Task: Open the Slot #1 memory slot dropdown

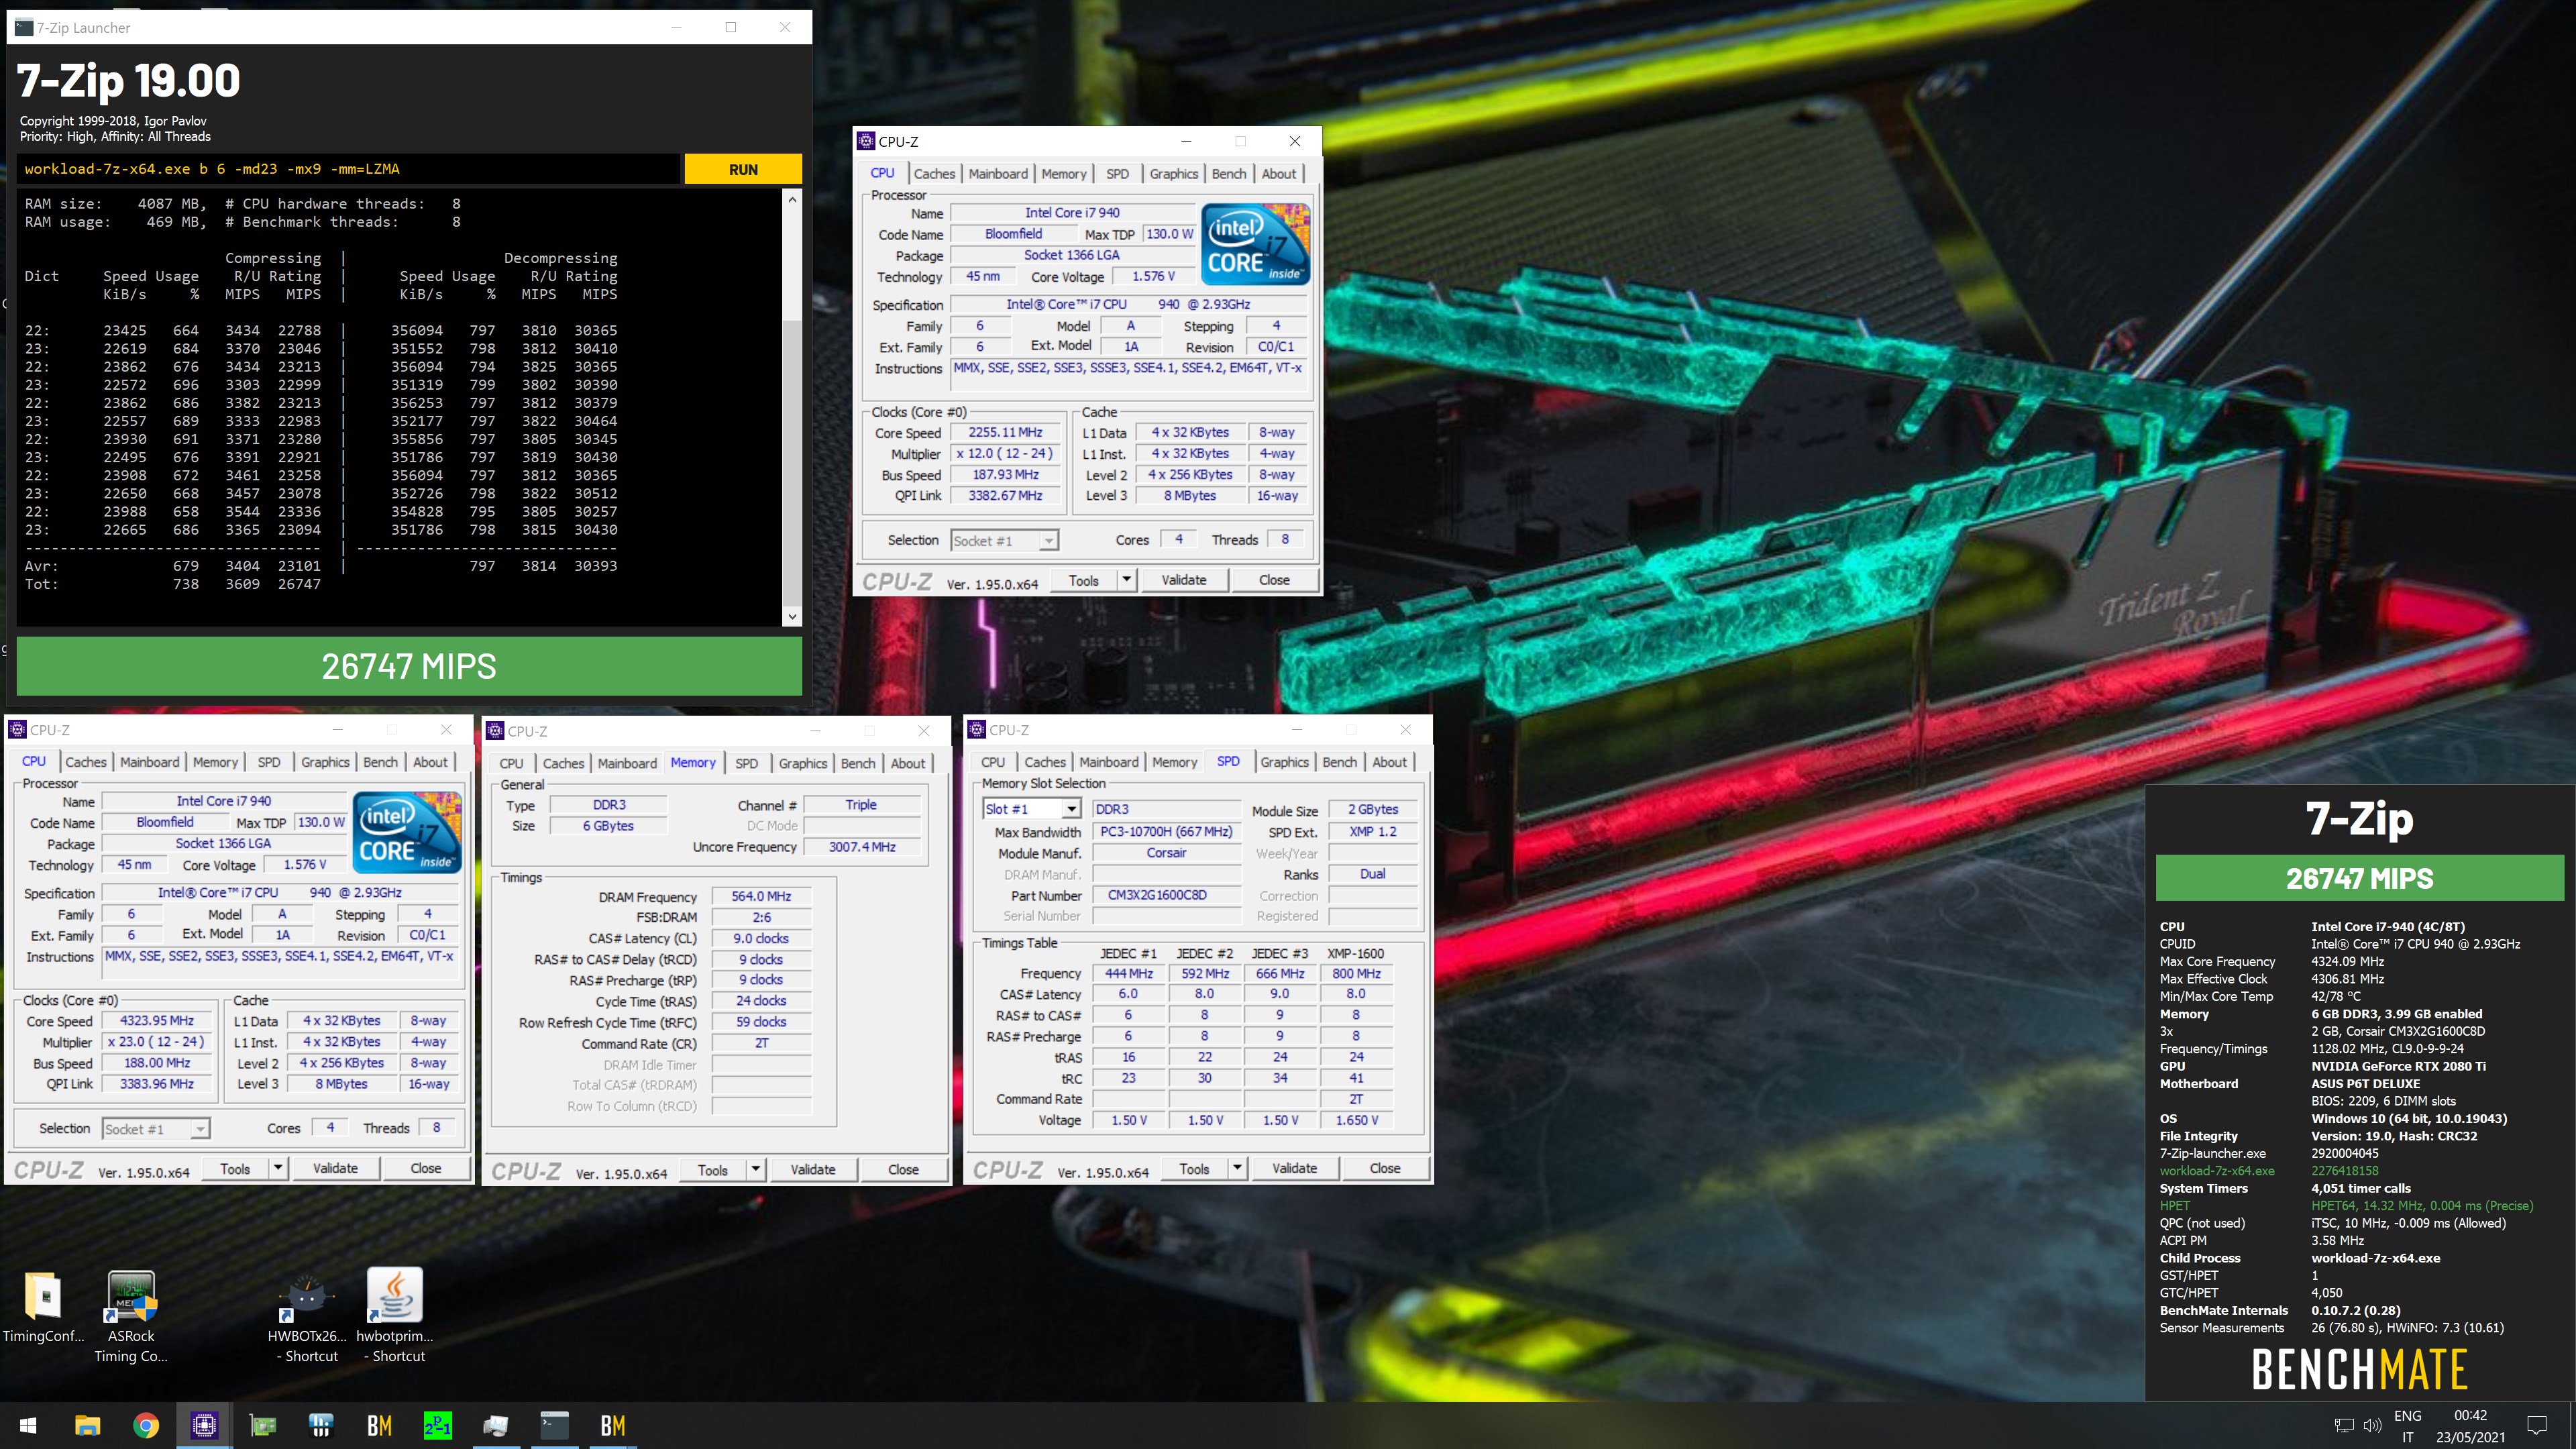Action: pyautogui.click(x=1071, y=809)
